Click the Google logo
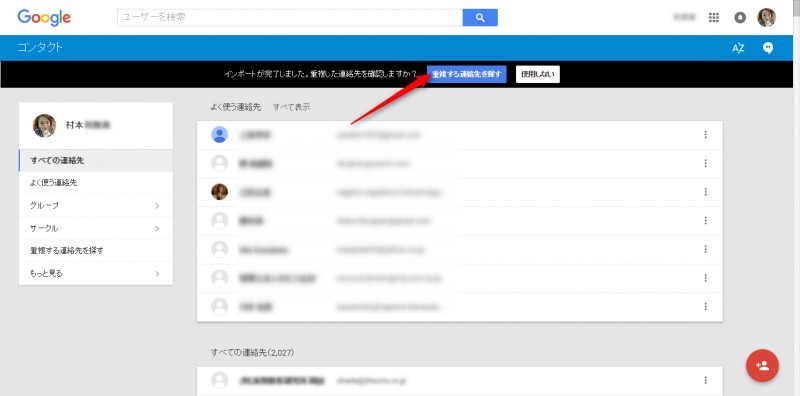 click(44, 17)
